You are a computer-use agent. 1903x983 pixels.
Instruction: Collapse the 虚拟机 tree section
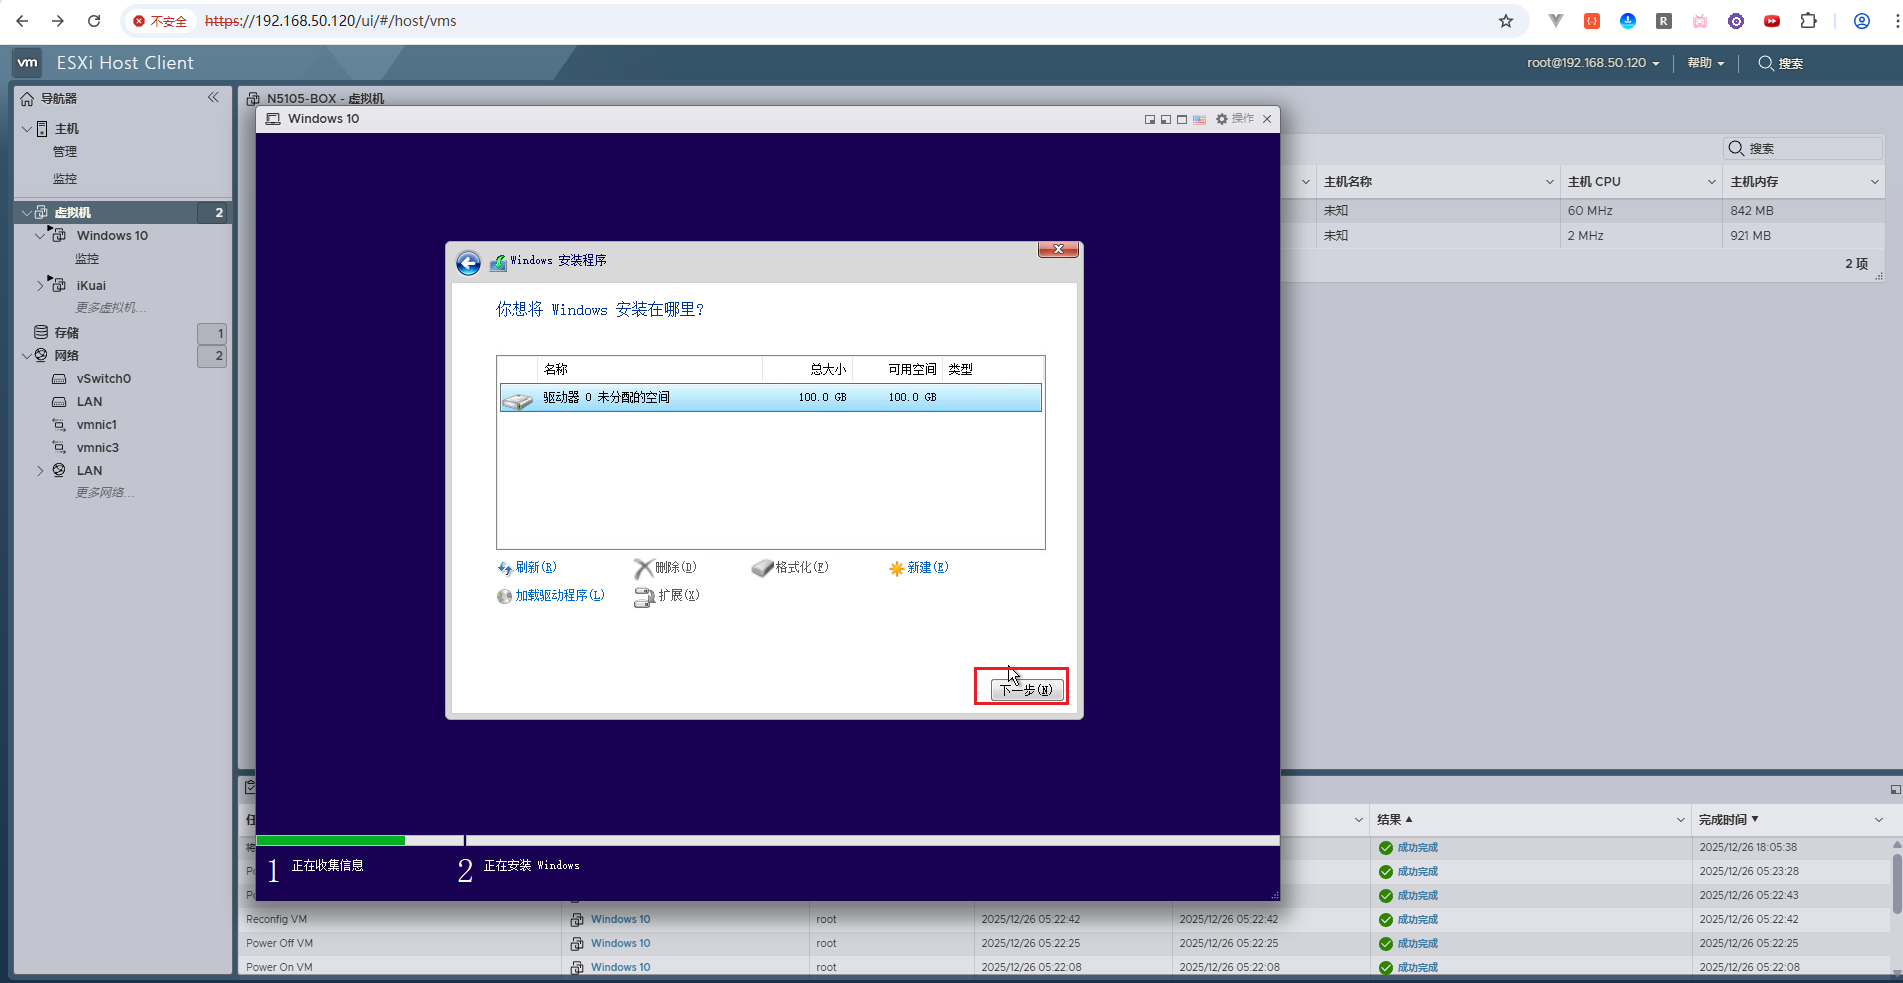26,212
